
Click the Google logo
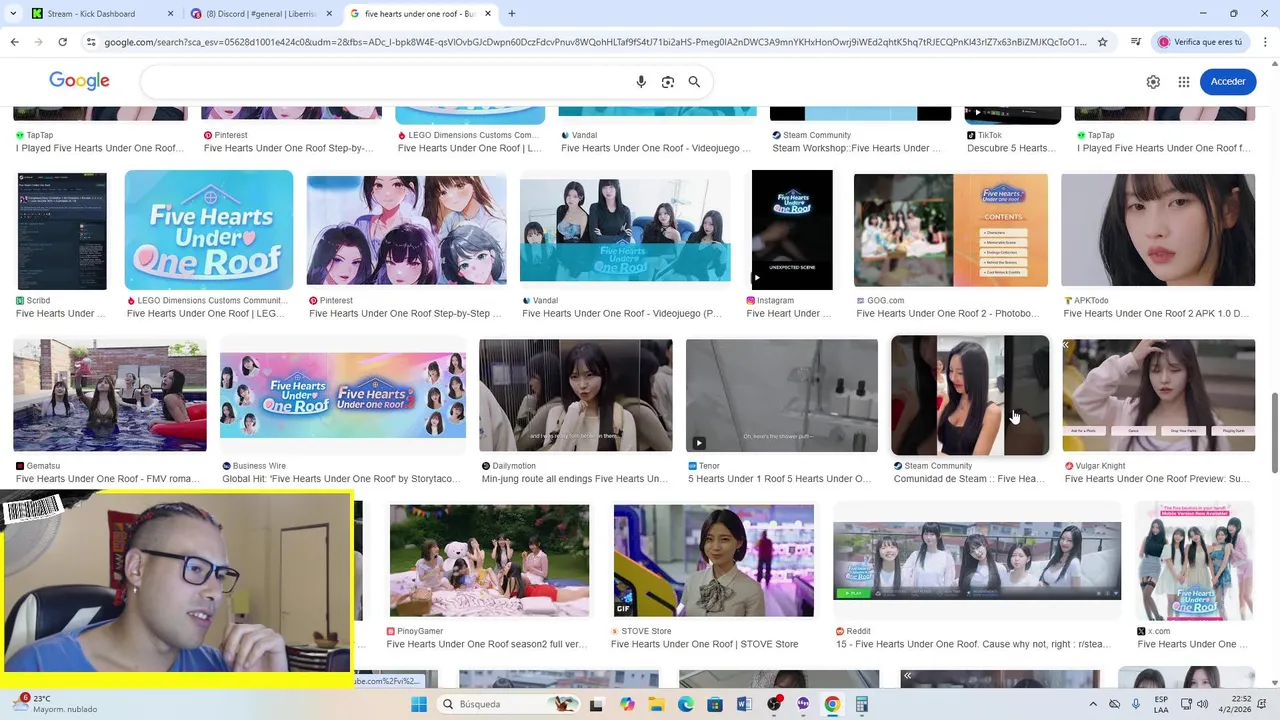click(79, 81)
